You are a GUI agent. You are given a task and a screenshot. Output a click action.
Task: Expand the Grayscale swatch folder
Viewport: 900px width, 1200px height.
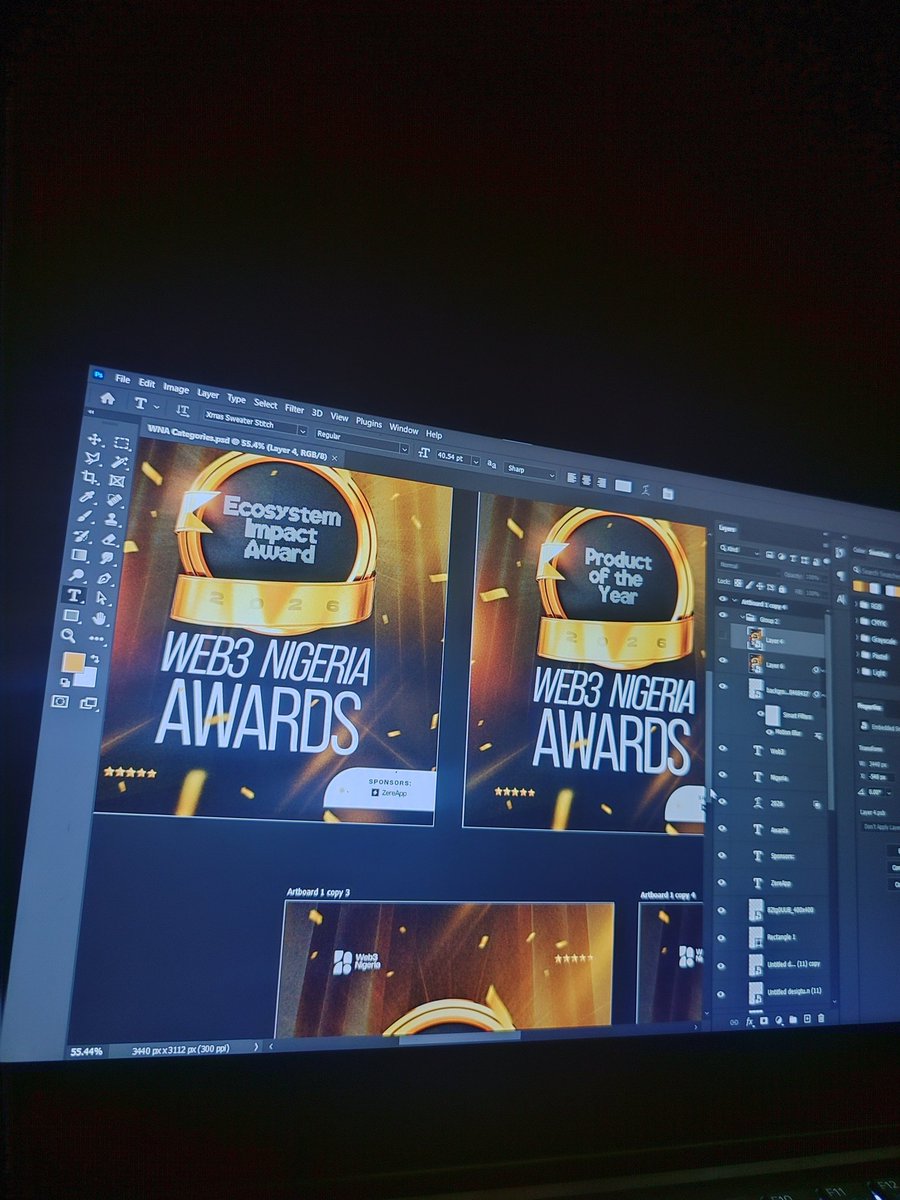pos(857,638)
